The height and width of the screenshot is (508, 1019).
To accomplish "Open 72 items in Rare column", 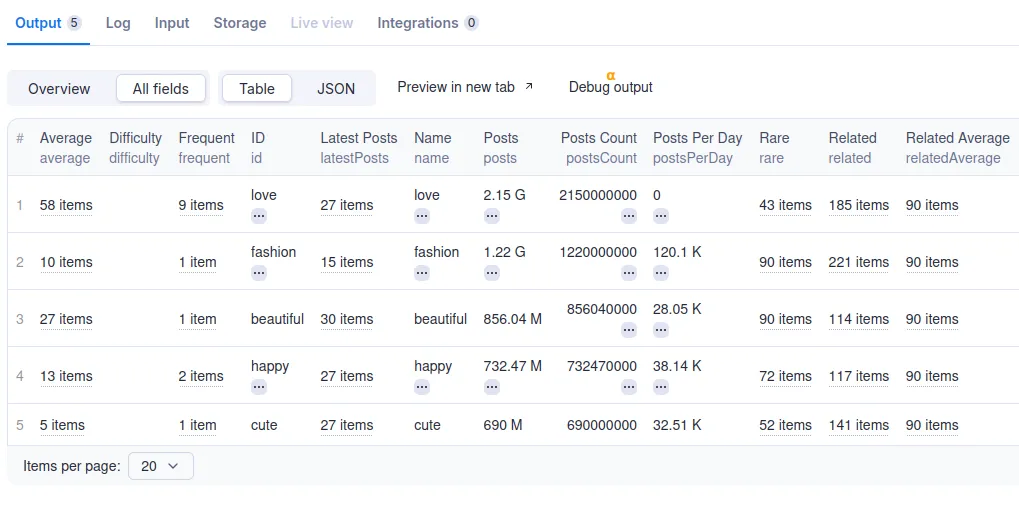I will [x=785, y=377].
